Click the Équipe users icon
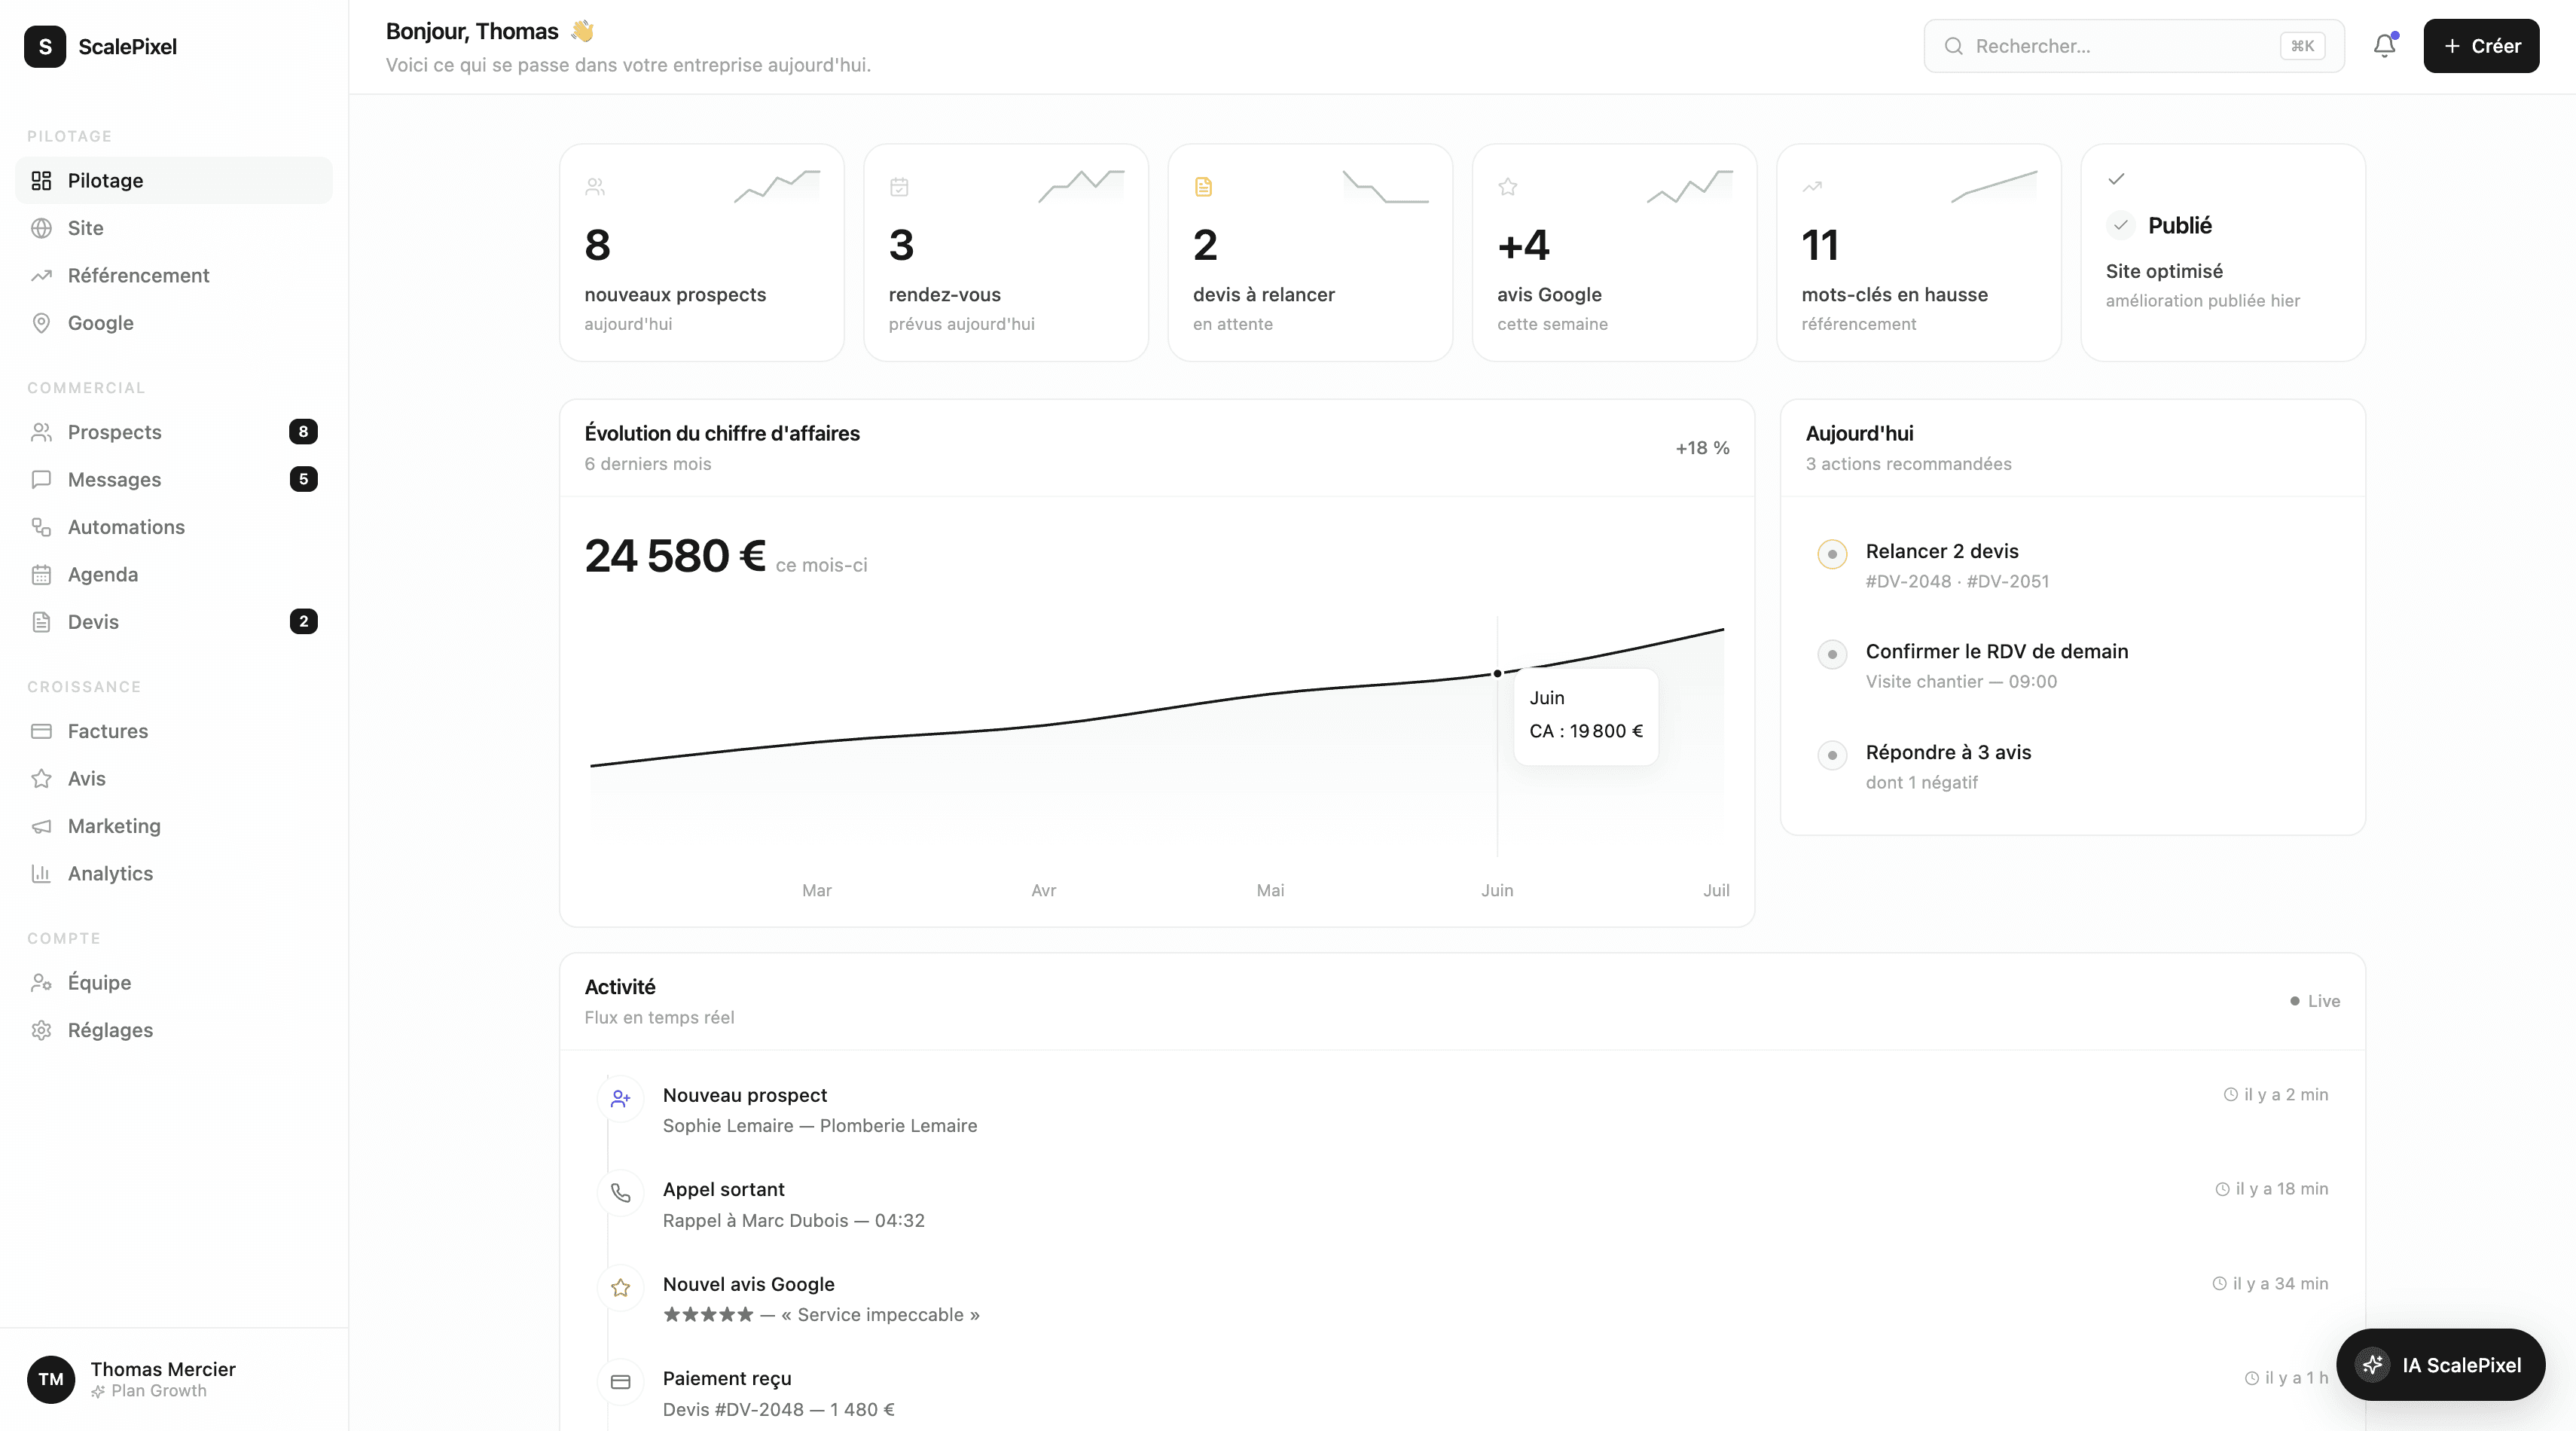The image size is (2576, 1431). 41,982
